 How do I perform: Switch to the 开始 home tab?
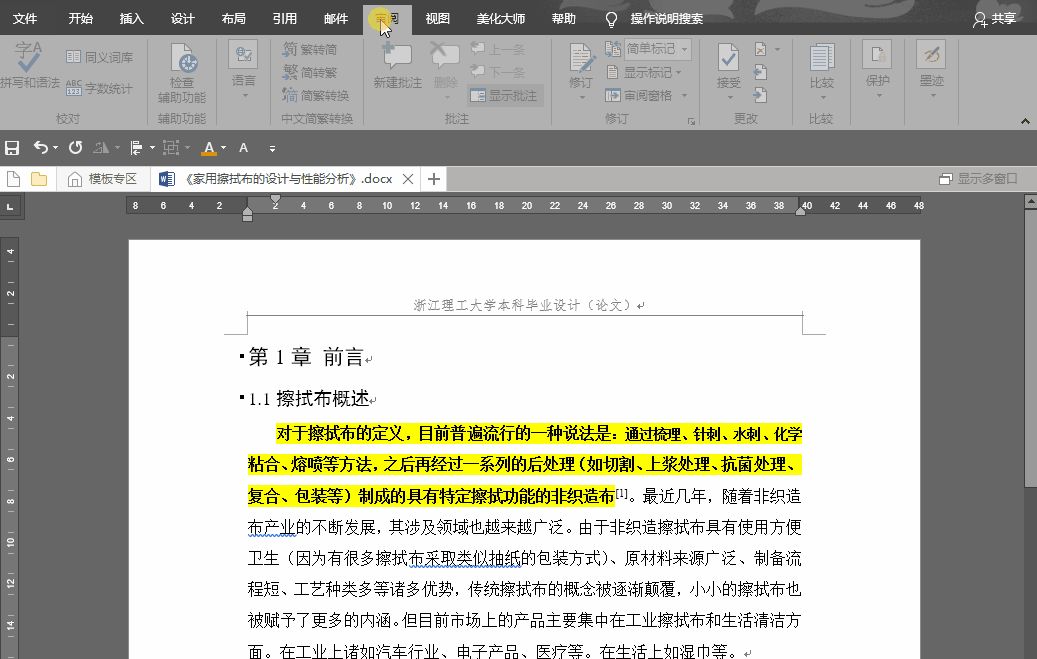[81, 19]
